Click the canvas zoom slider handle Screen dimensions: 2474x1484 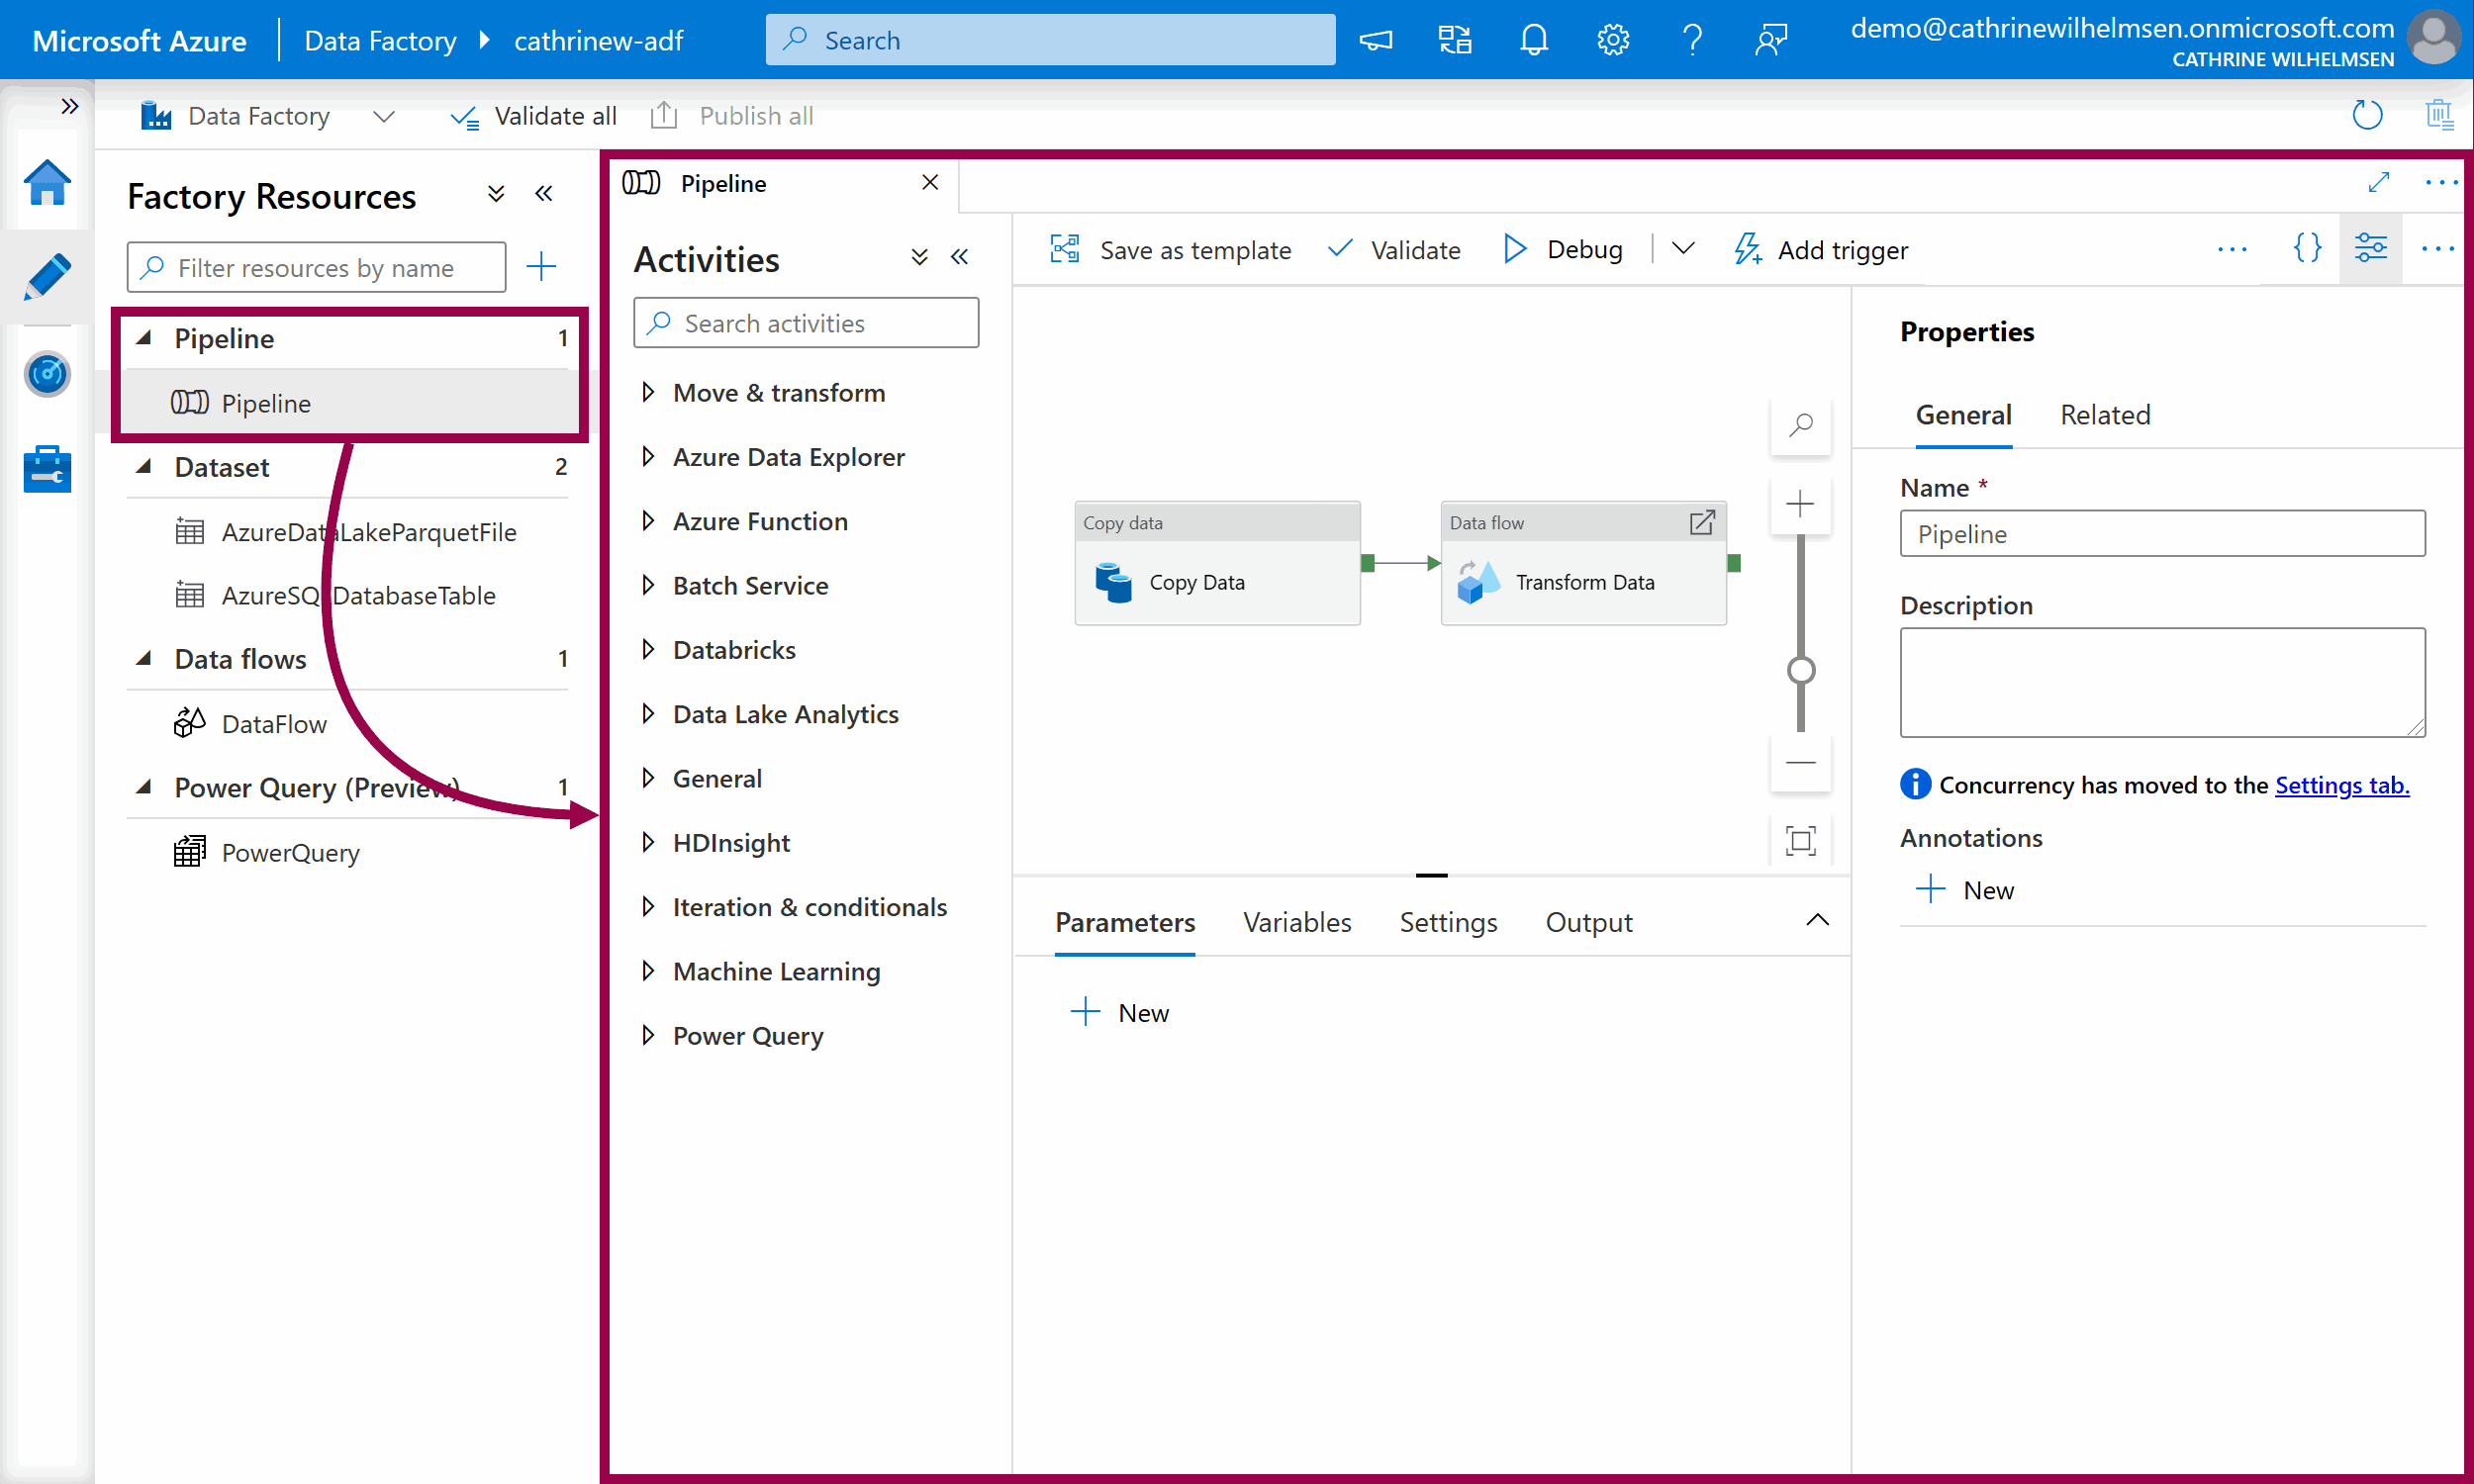click(x=1800, y=670)
